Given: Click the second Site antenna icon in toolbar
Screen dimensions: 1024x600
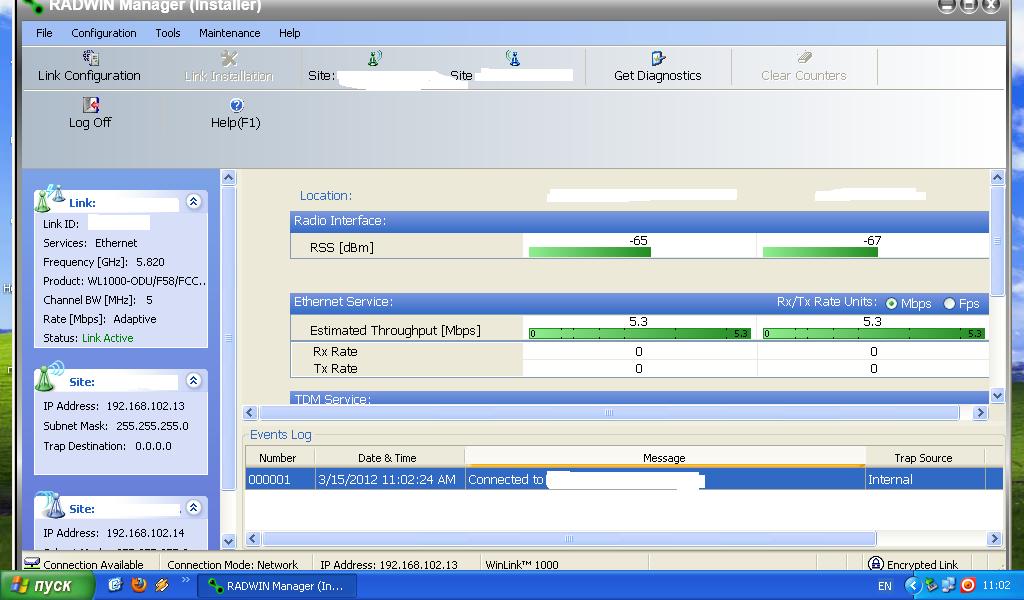Looking at the screenshot, I should coord(513,59).
